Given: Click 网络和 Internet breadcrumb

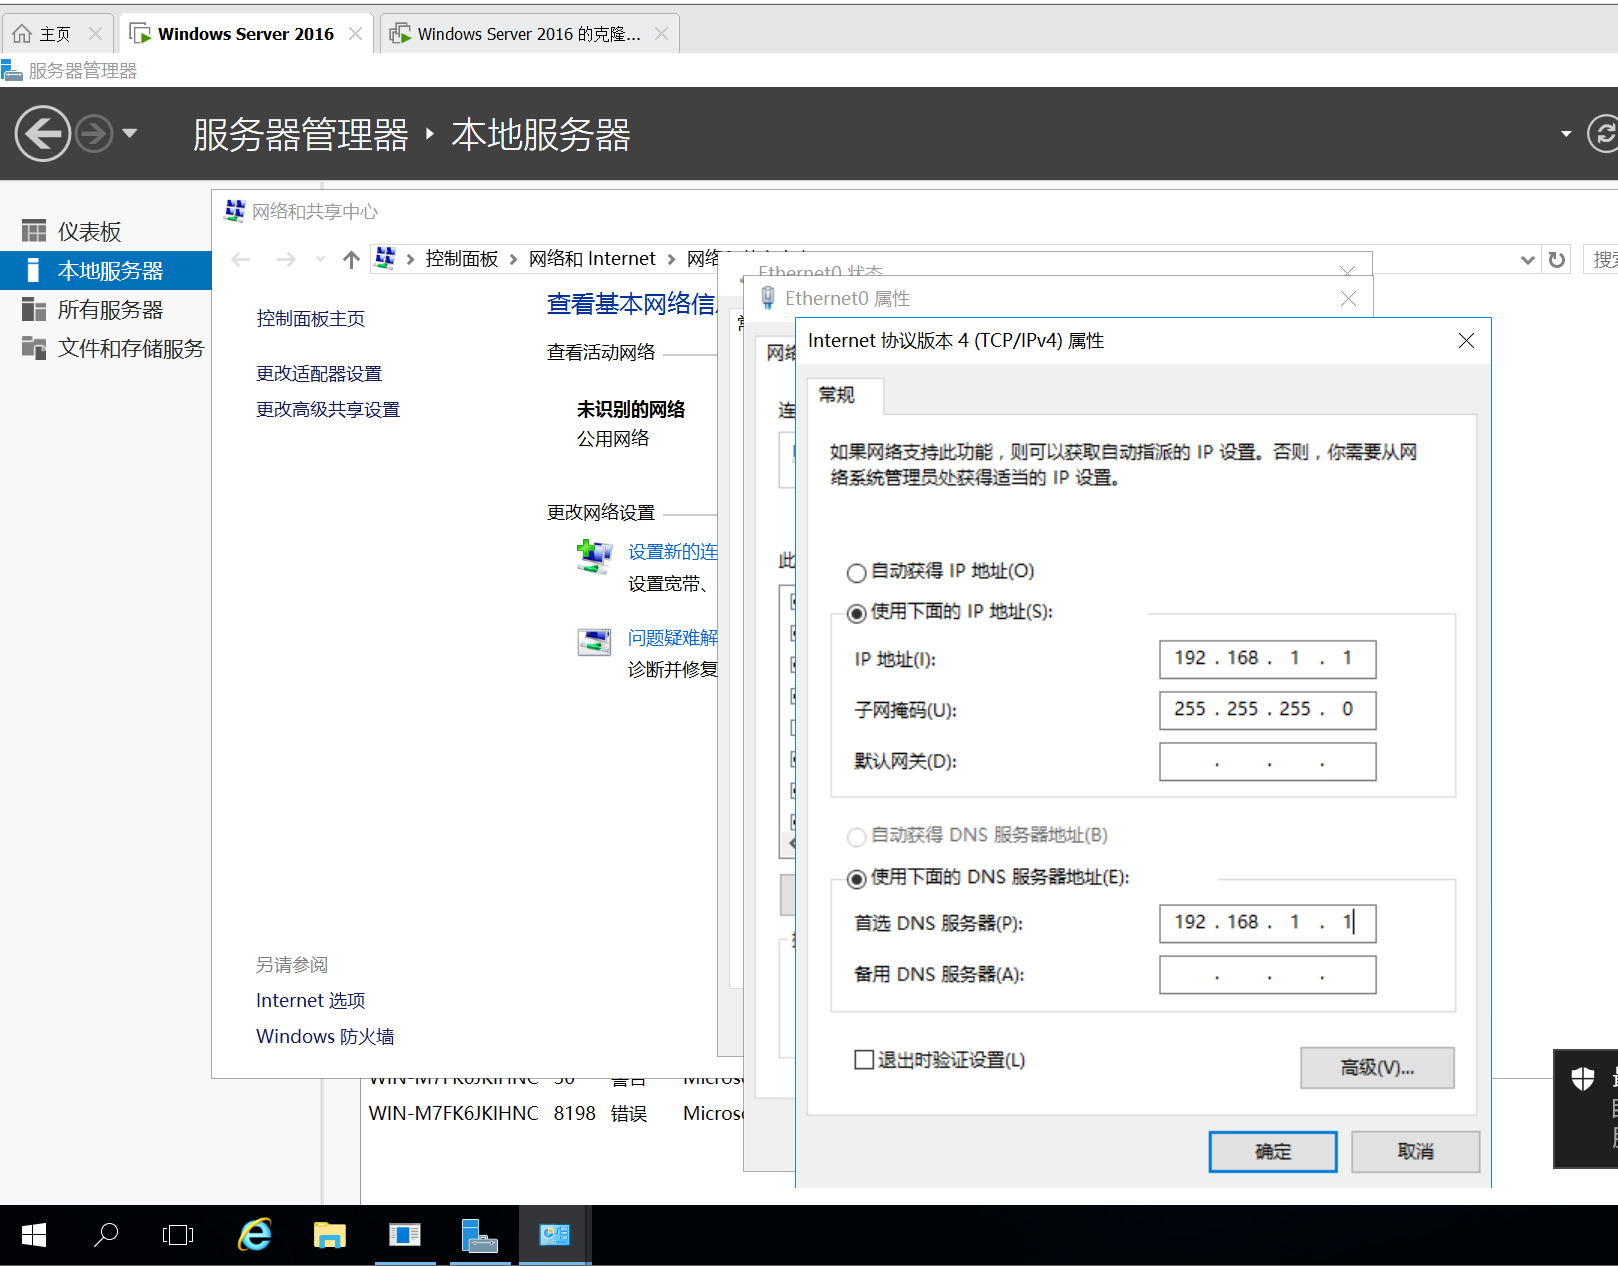Looking at the screenshot, I should click(x=592, y=259).
